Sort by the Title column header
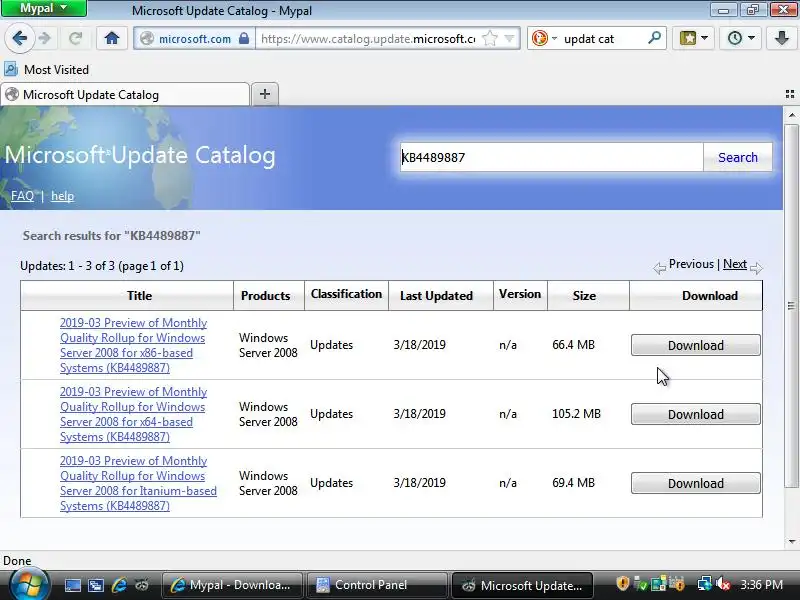 pyautogui.click(x=139, y=295)
